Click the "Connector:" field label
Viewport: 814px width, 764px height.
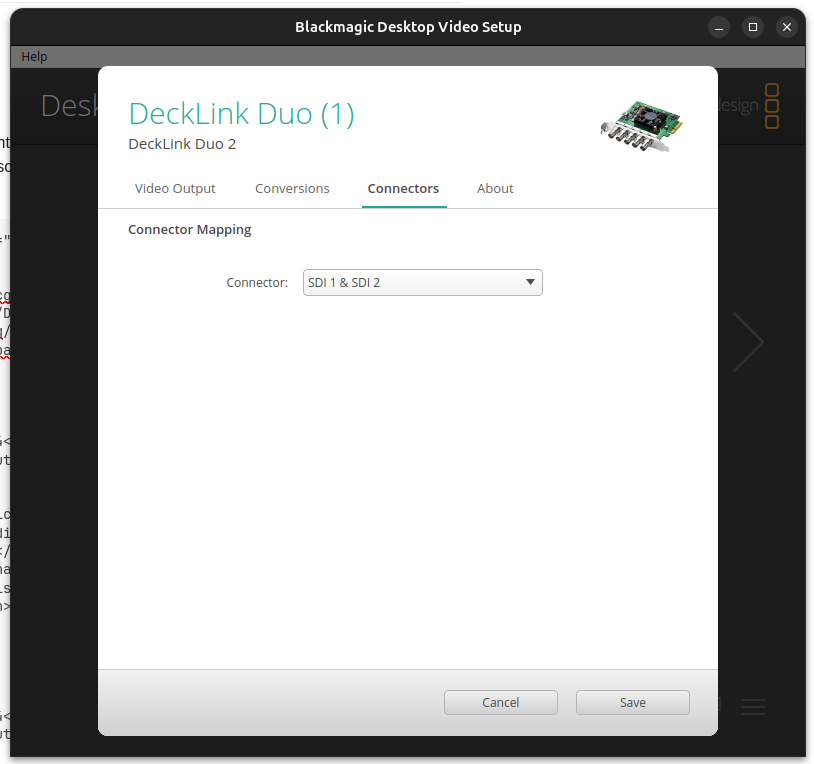257,283
